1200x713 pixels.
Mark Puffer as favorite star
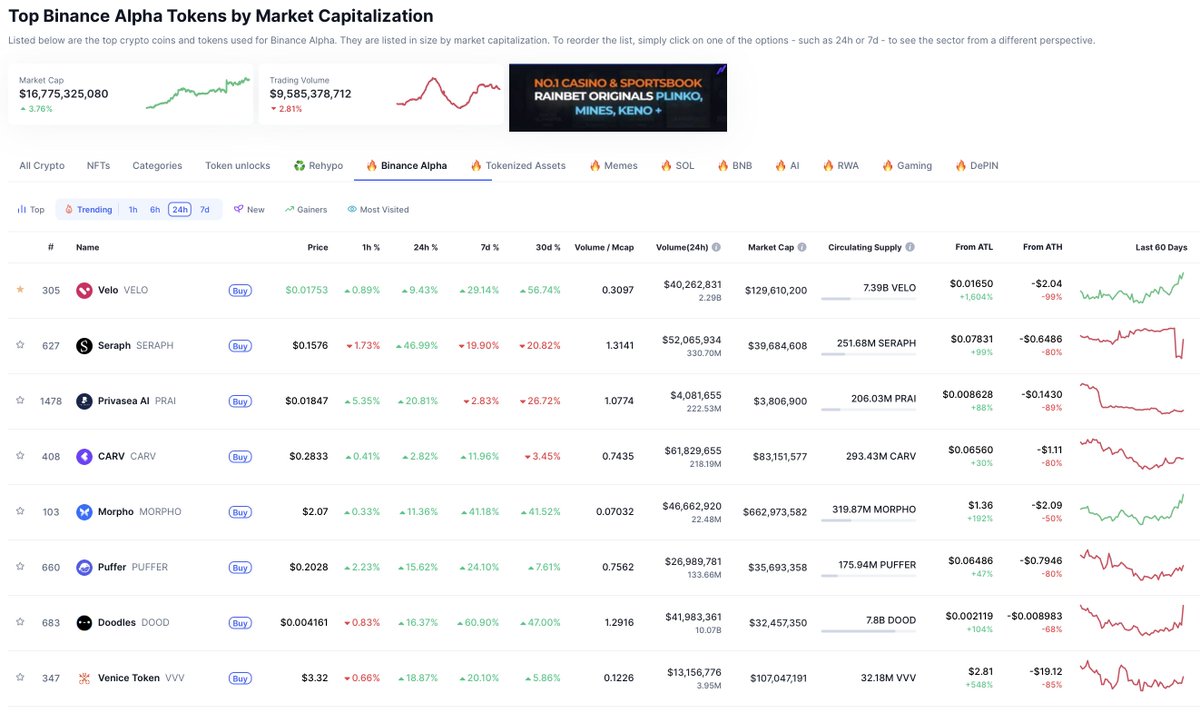coord(20,567)
